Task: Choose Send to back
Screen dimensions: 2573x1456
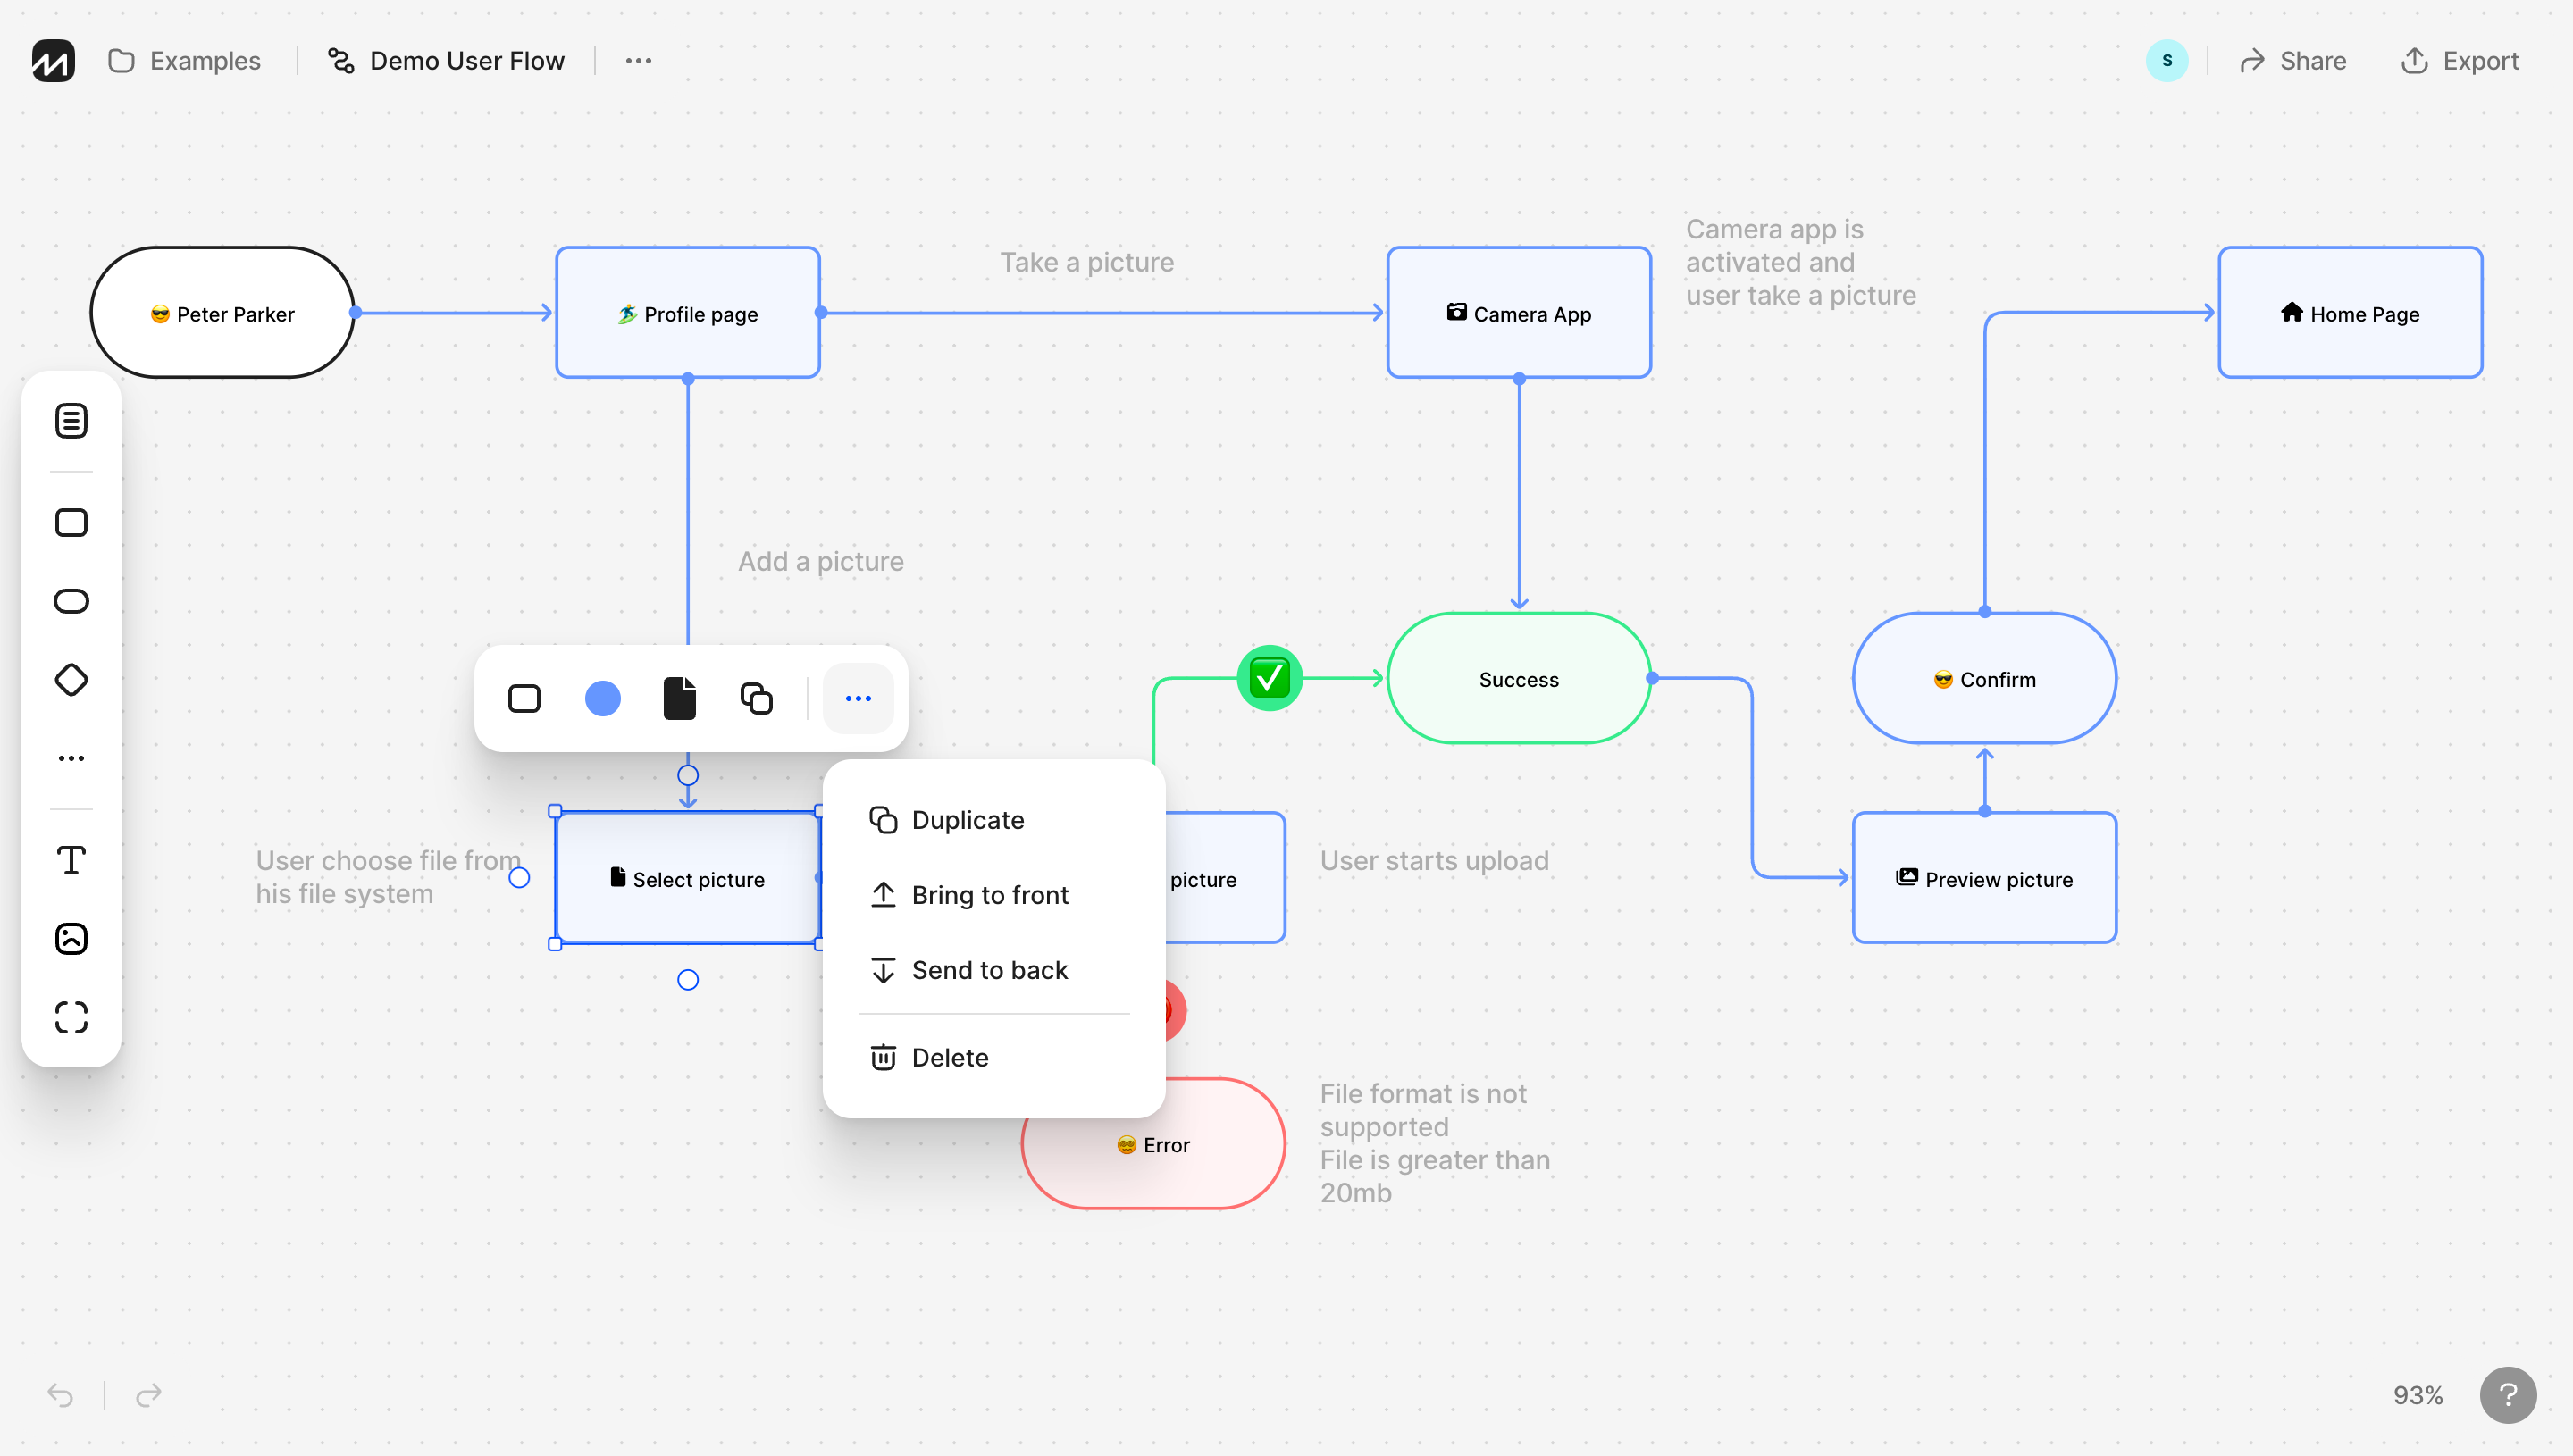Action: point(994,970)
